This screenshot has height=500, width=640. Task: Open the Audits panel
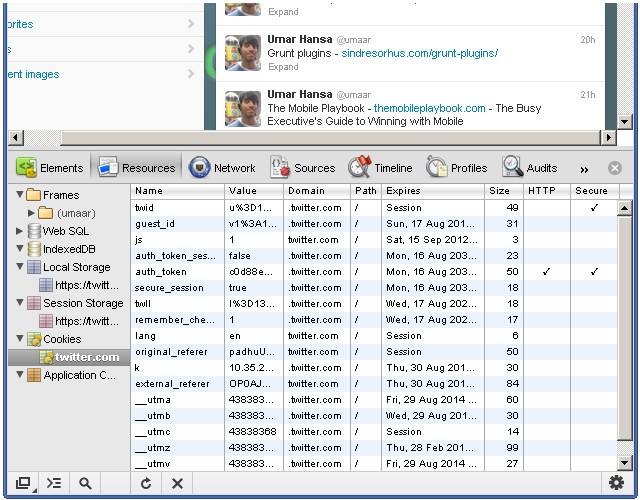pos(529,168)
